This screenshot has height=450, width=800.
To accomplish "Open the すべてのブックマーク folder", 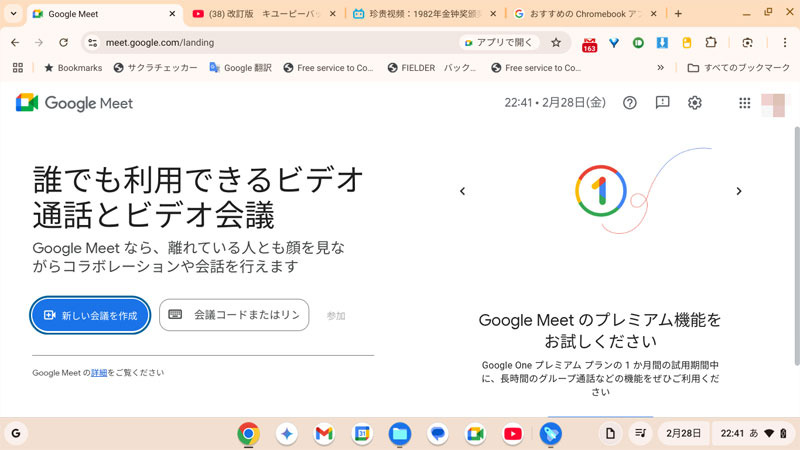I will coord(739,68).
